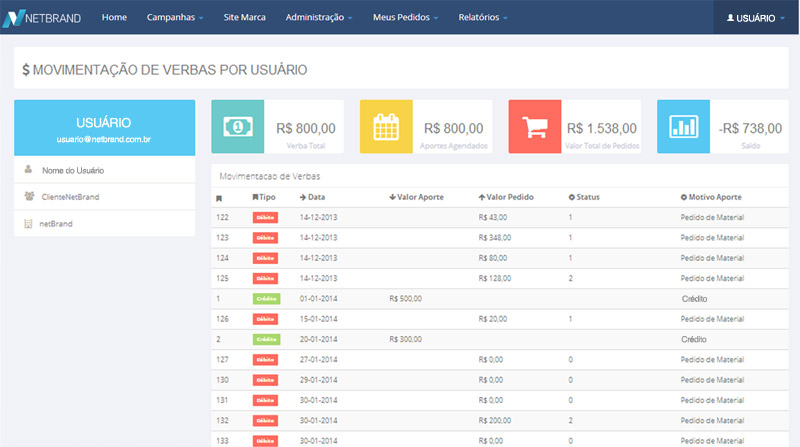
Task: Click the user profile icon in navbar
Action: coord(730,18)
